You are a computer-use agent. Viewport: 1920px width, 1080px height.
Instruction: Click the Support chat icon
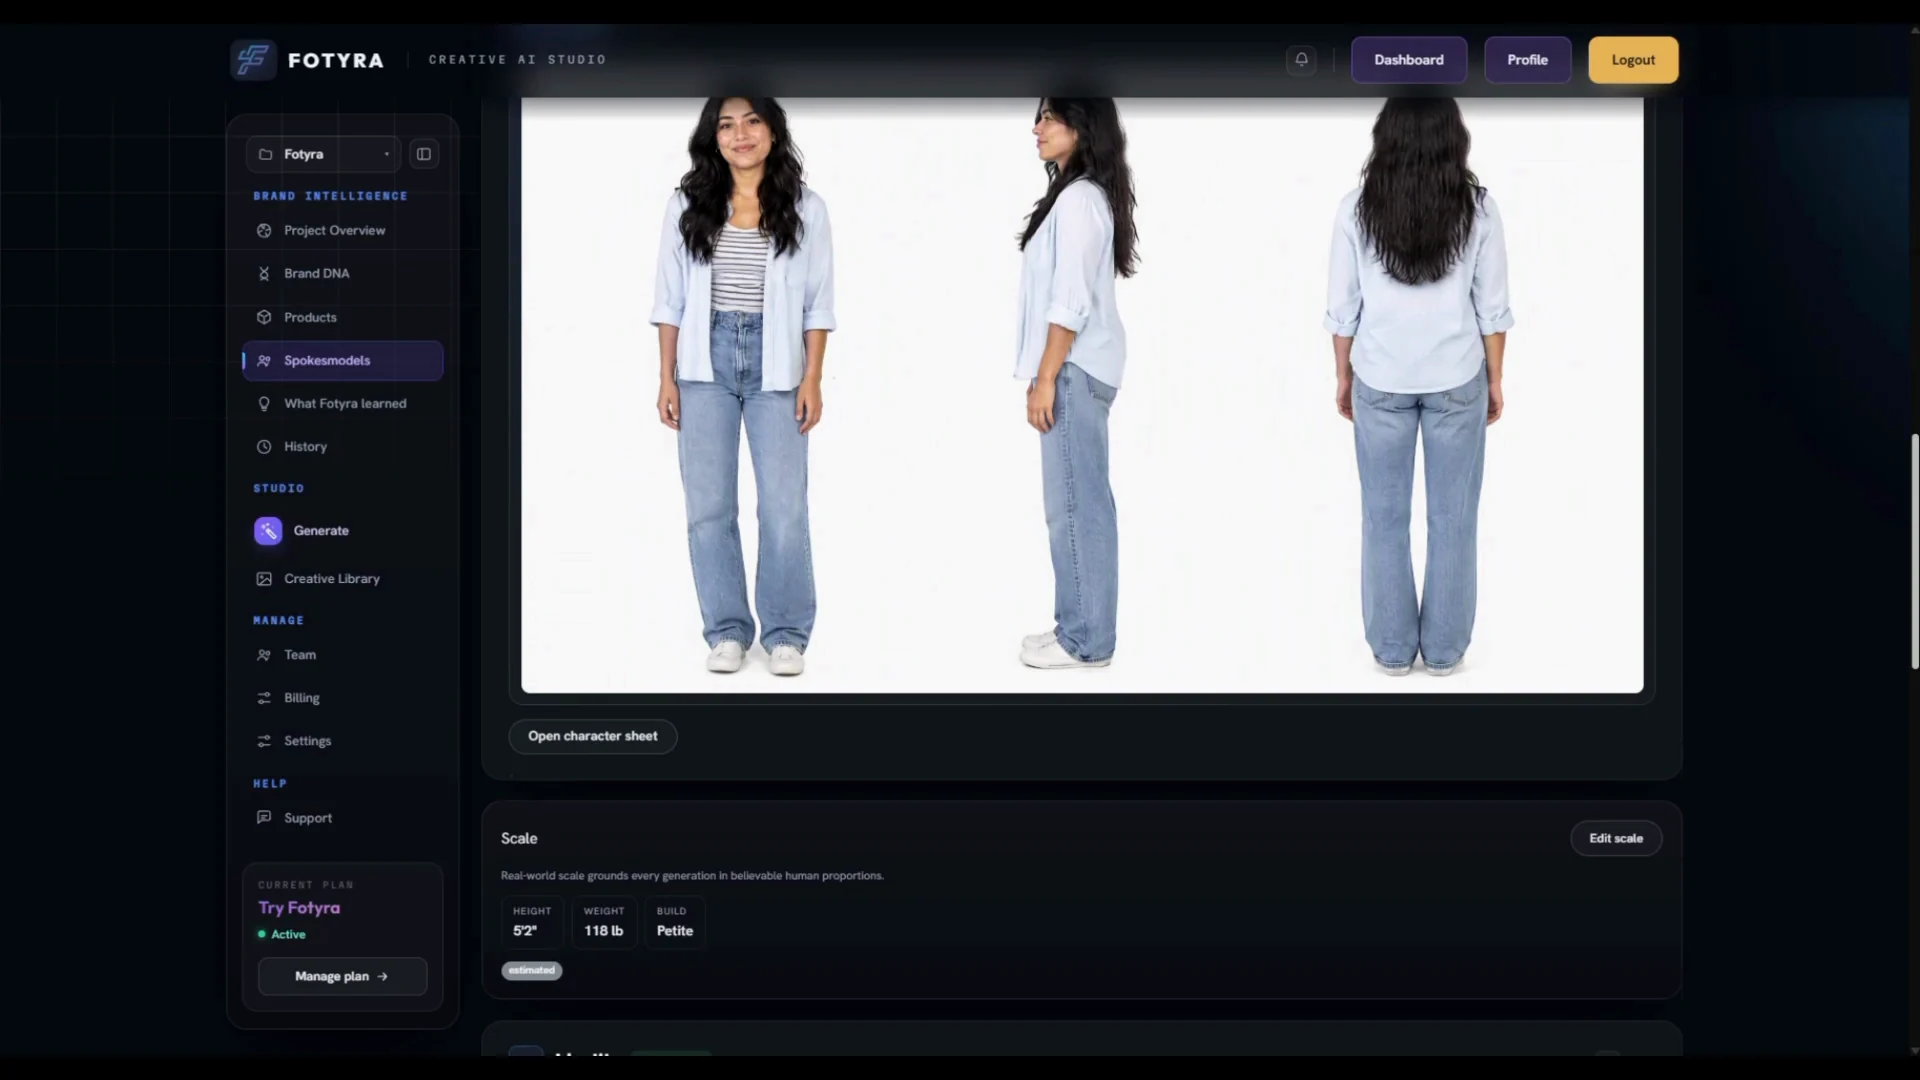[264, 818]
